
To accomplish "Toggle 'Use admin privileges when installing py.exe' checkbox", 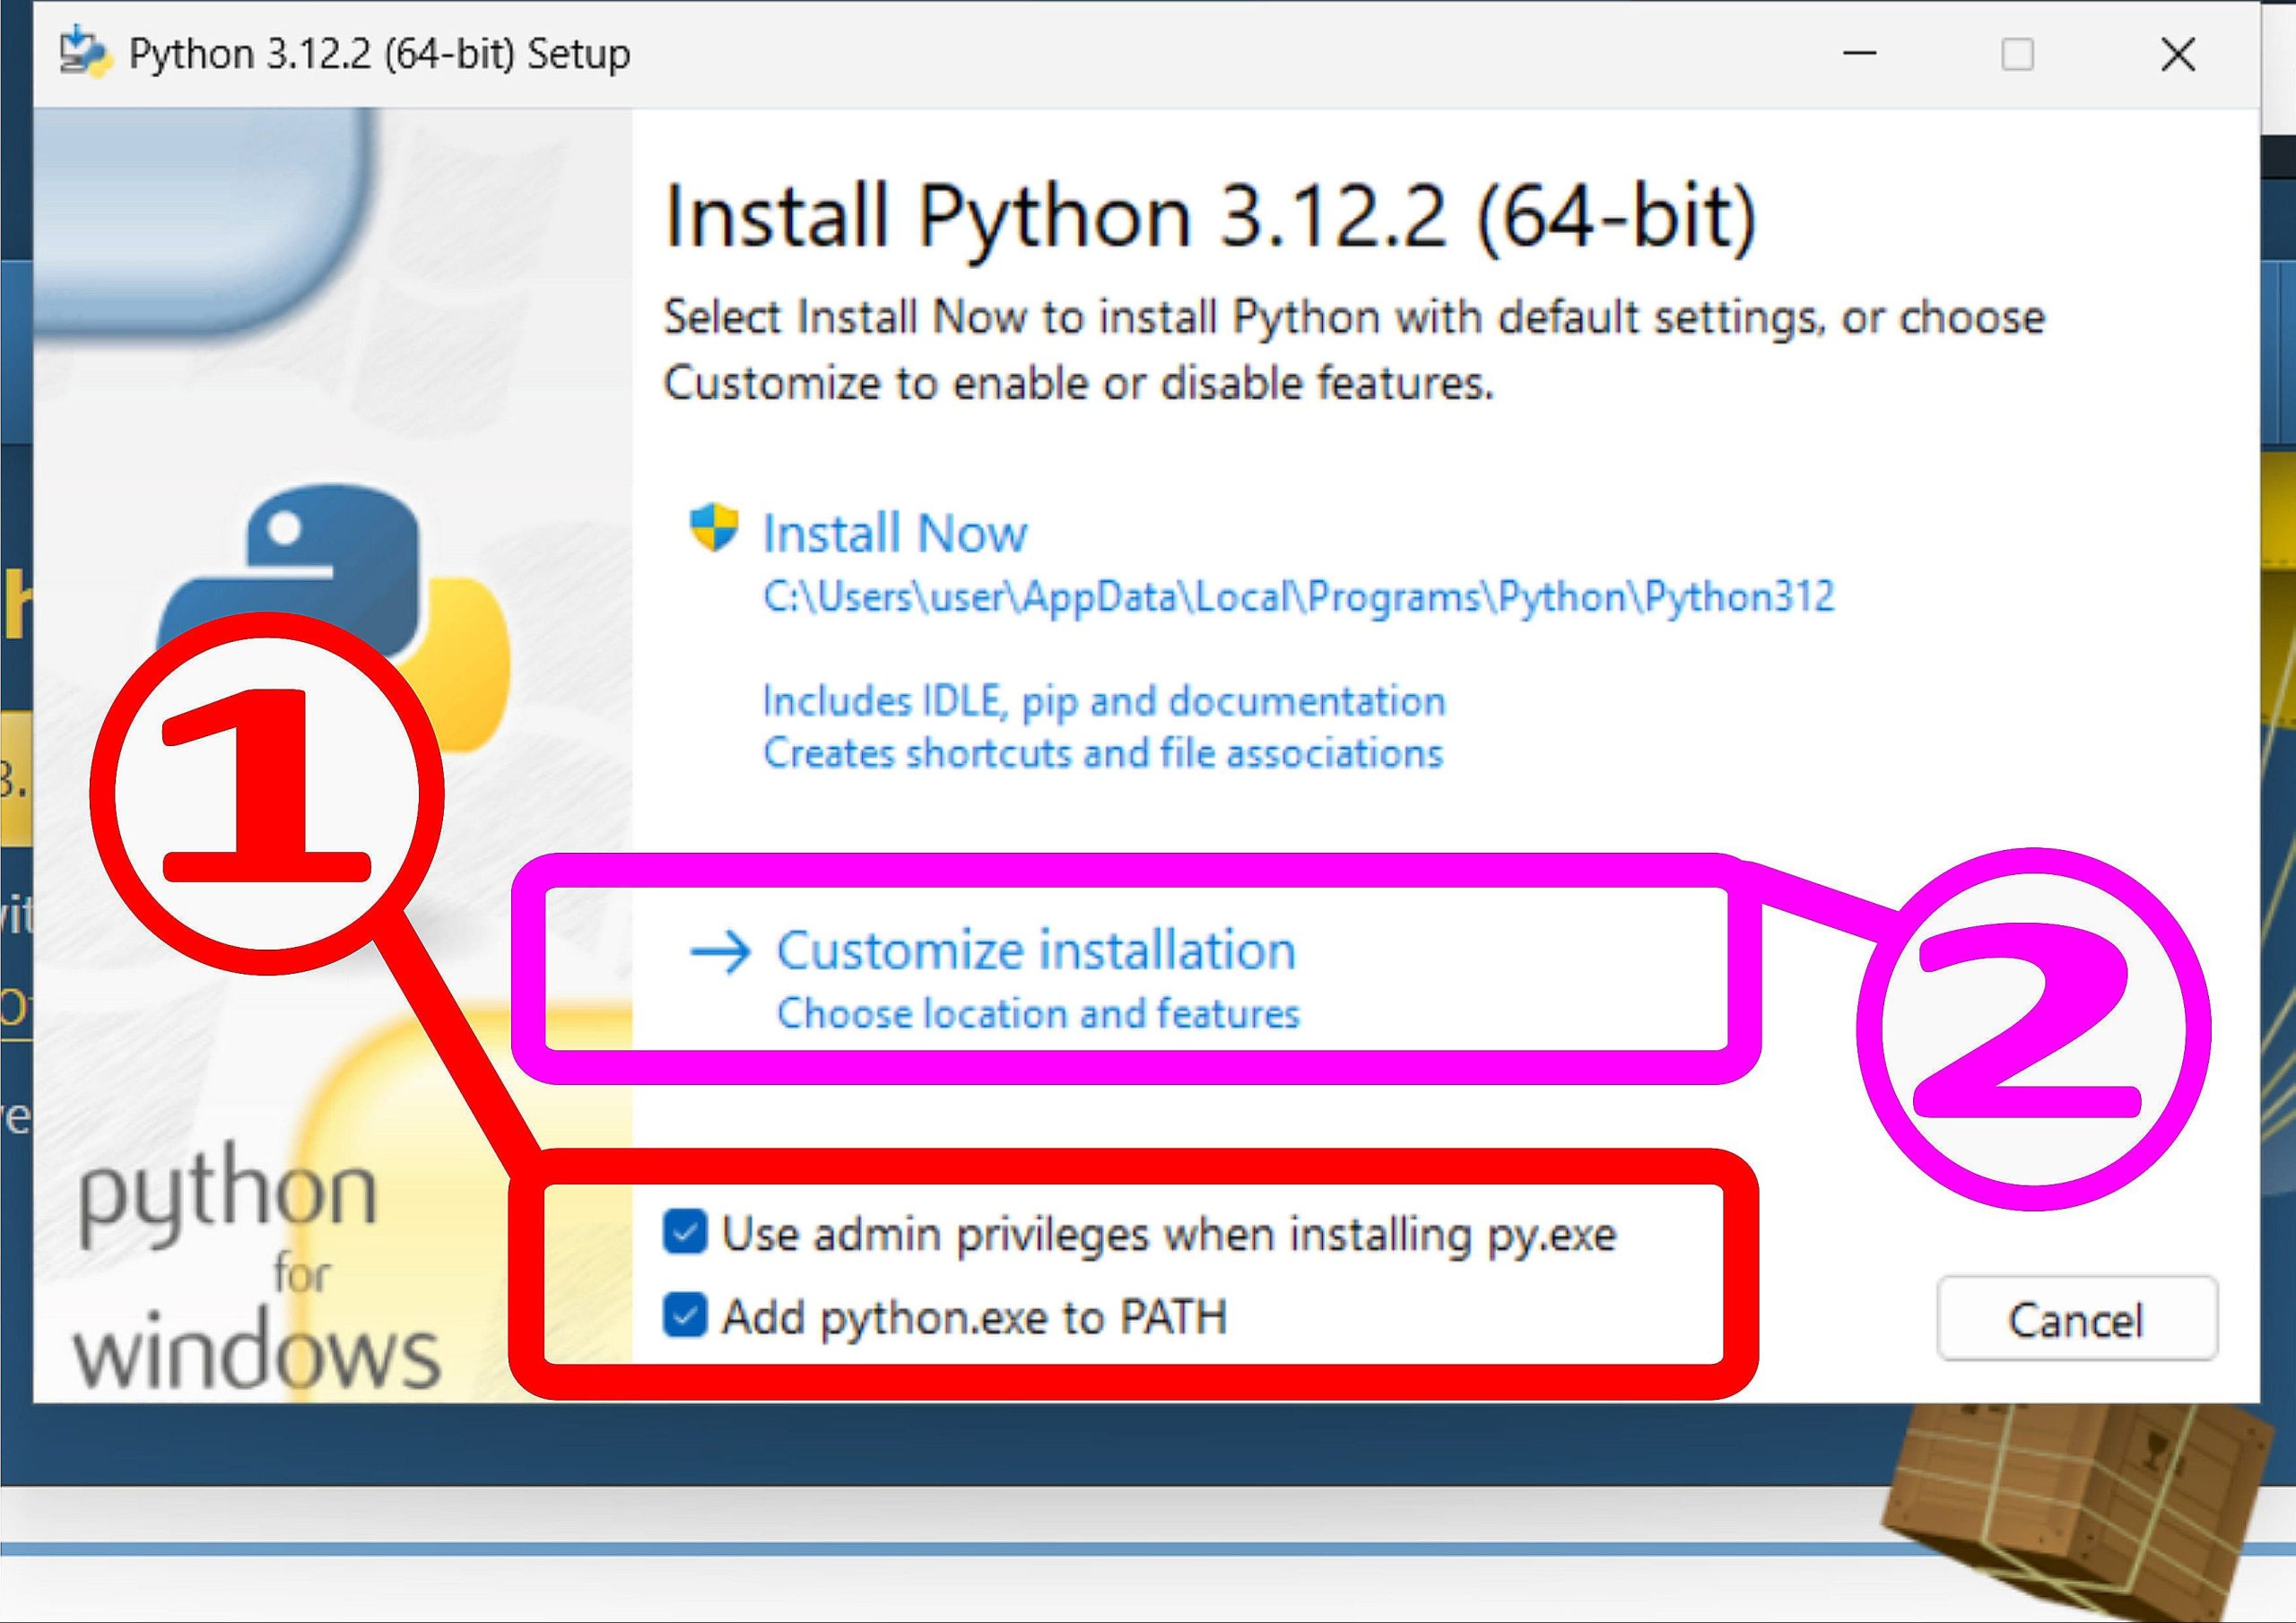I will point(685,1232).
